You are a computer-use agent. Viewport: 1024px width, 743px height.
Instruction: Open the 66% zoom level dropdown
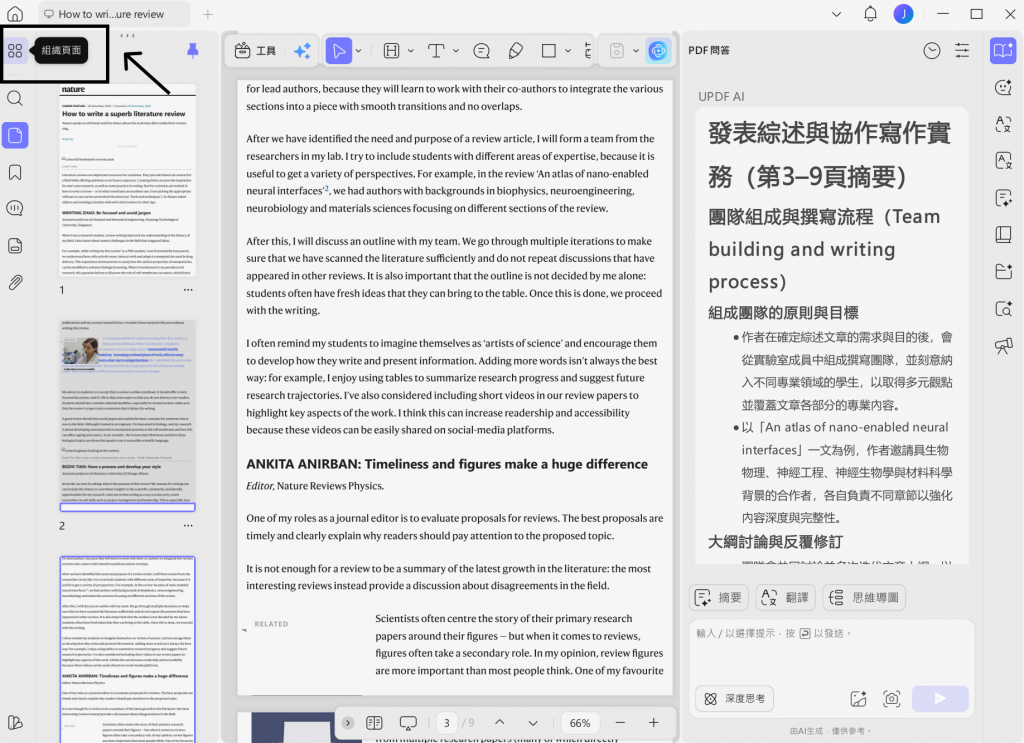point(580,723)
